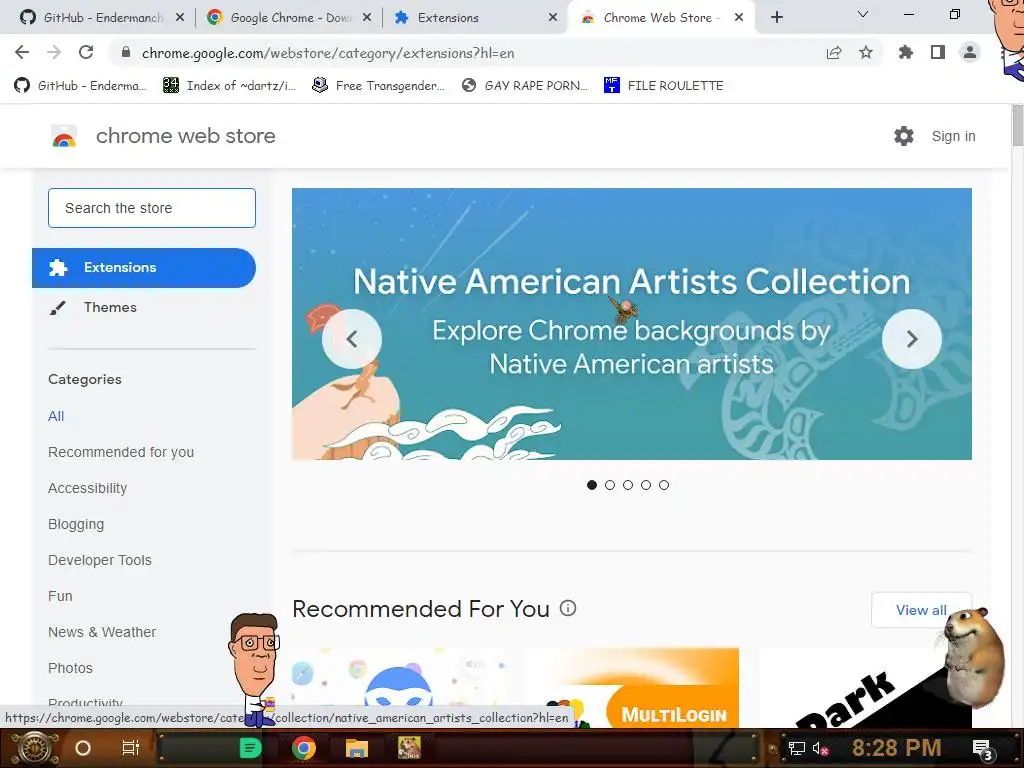Screen dimensions: 1024x768
Task: Open Task View on the taskbar
Action: (131, 748)
